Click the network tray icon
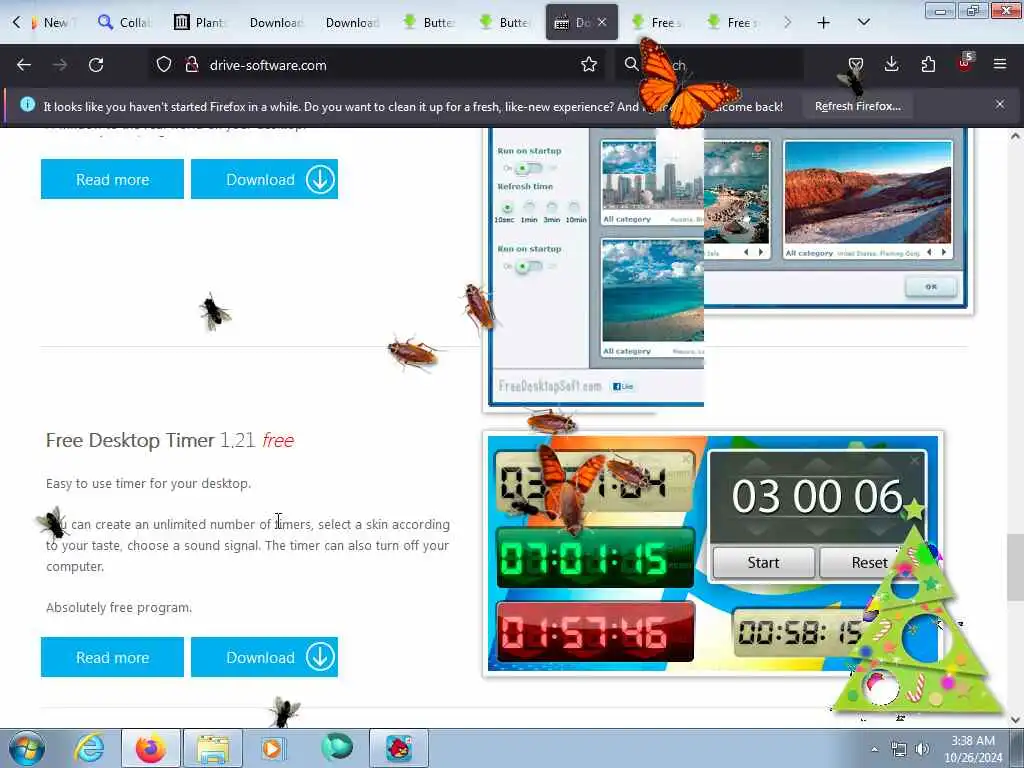Screen dimensions: 1024x768 click(899, 750)
